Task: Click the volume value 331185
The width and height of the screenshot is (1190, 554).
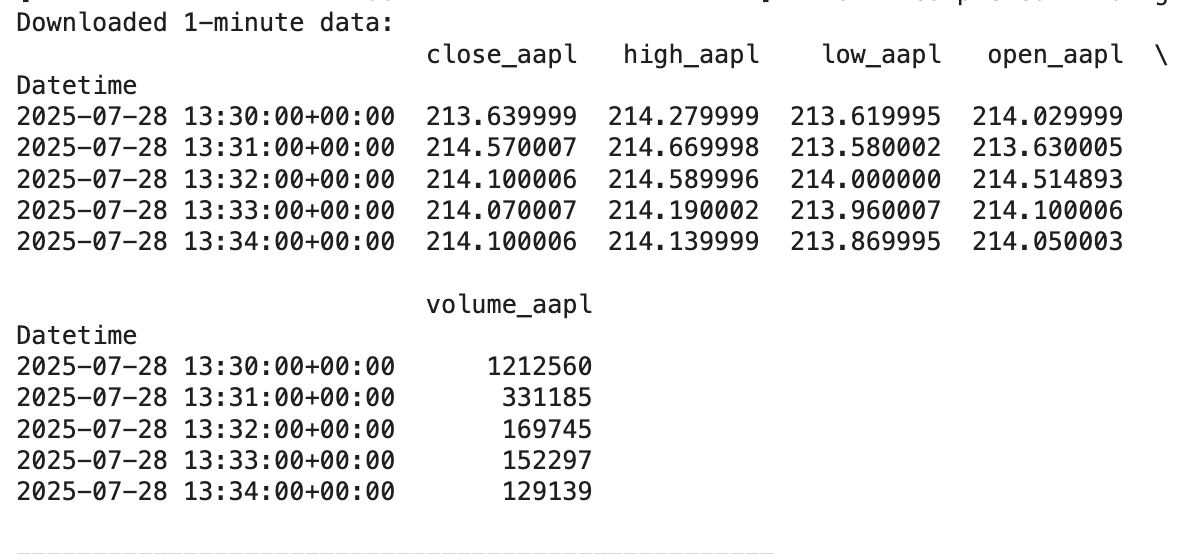Action: 547,398
